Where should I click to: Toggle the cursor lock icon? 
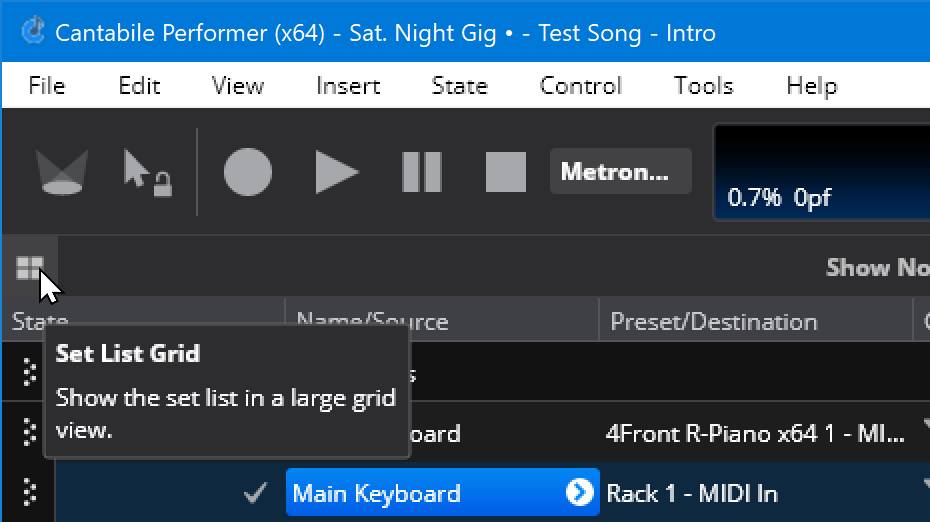tap(148, 172)
